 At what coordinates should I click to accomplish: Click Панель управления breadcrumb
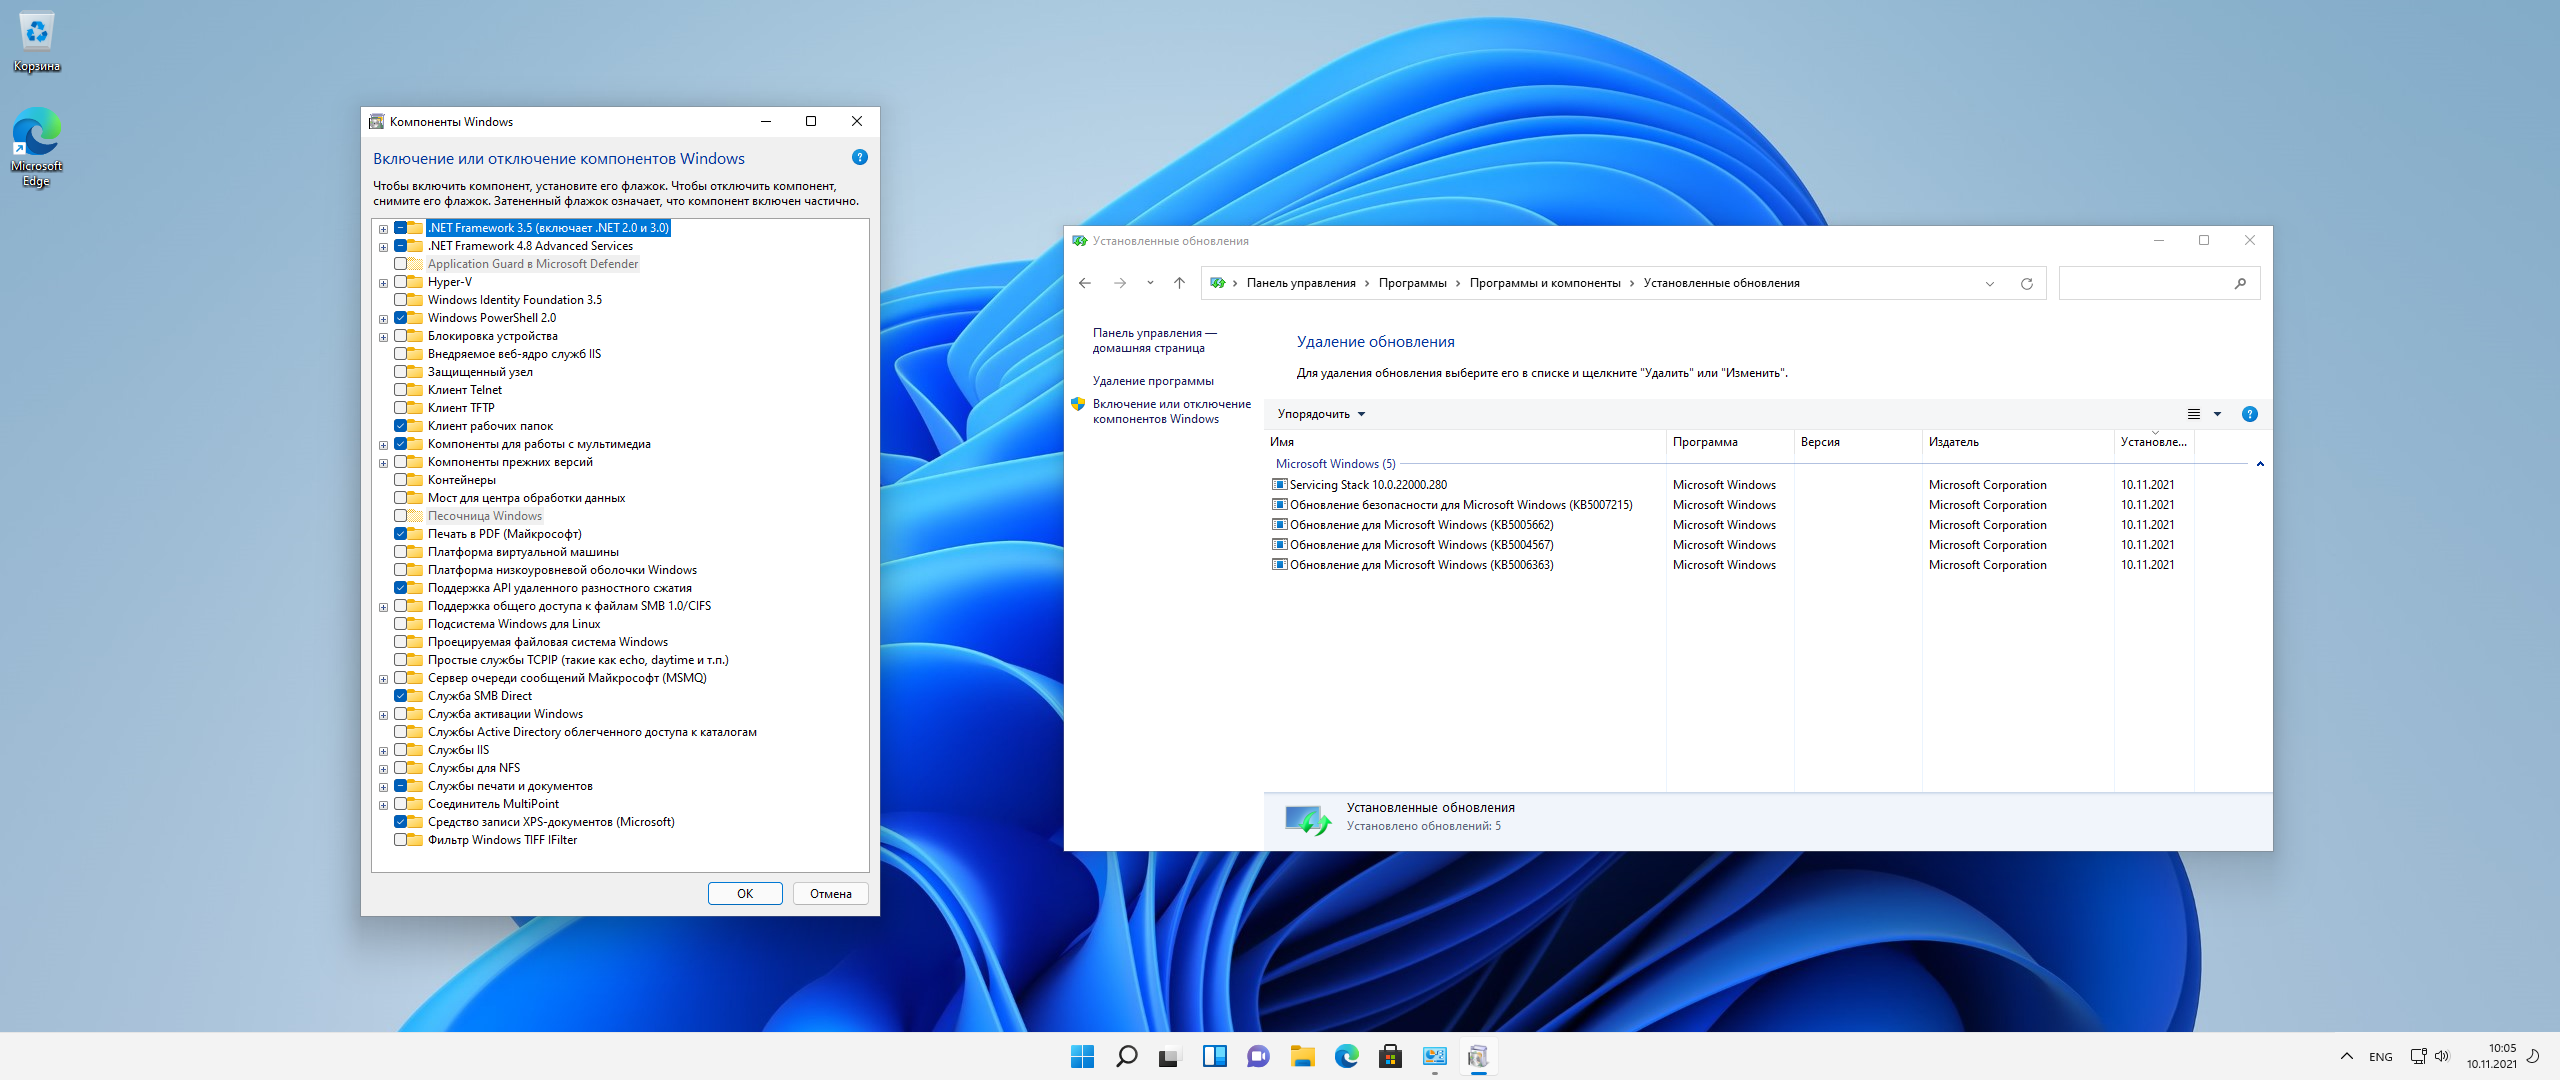pyautogui.click(x=1301, y=283)
